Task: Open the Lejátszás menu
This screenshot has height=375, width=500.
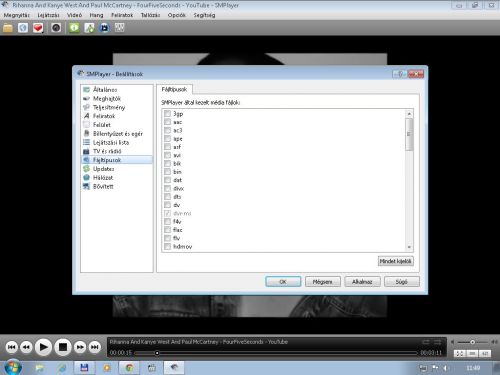Action: pos(48,15)
